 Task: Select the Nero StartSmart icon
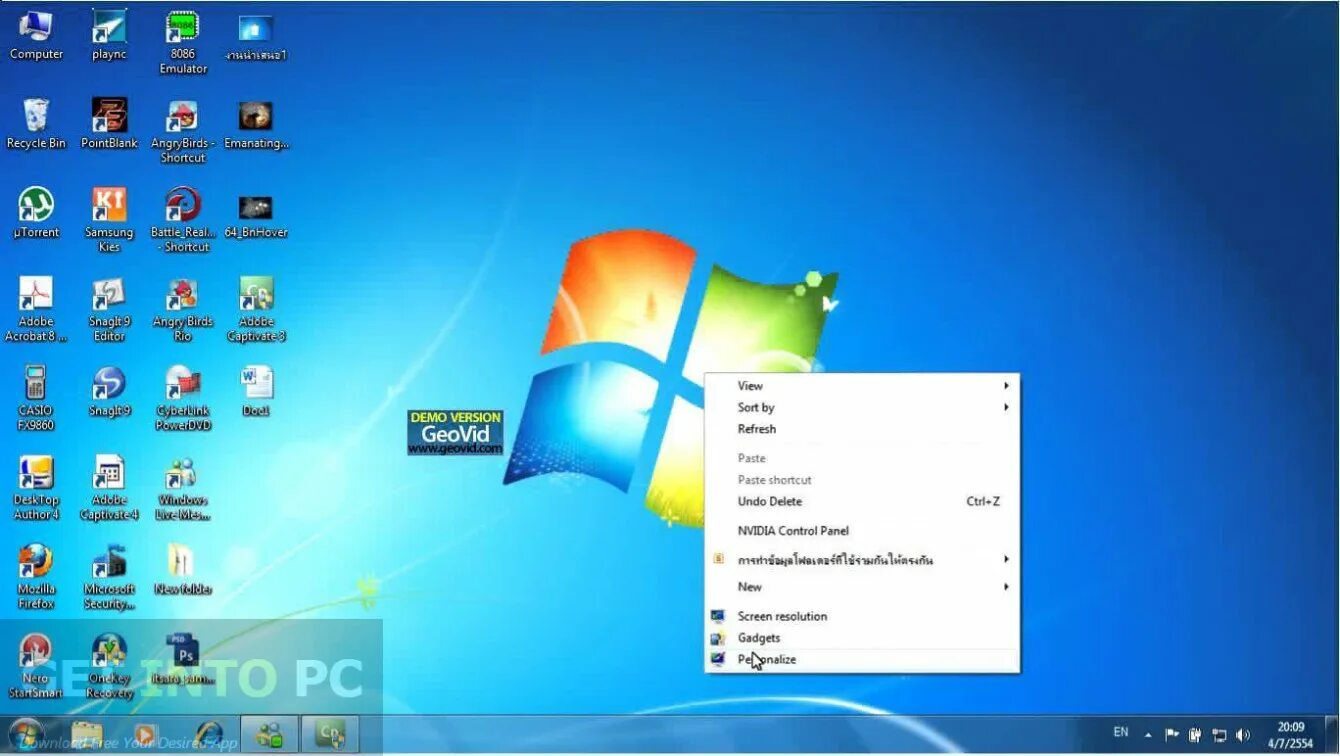36,666
